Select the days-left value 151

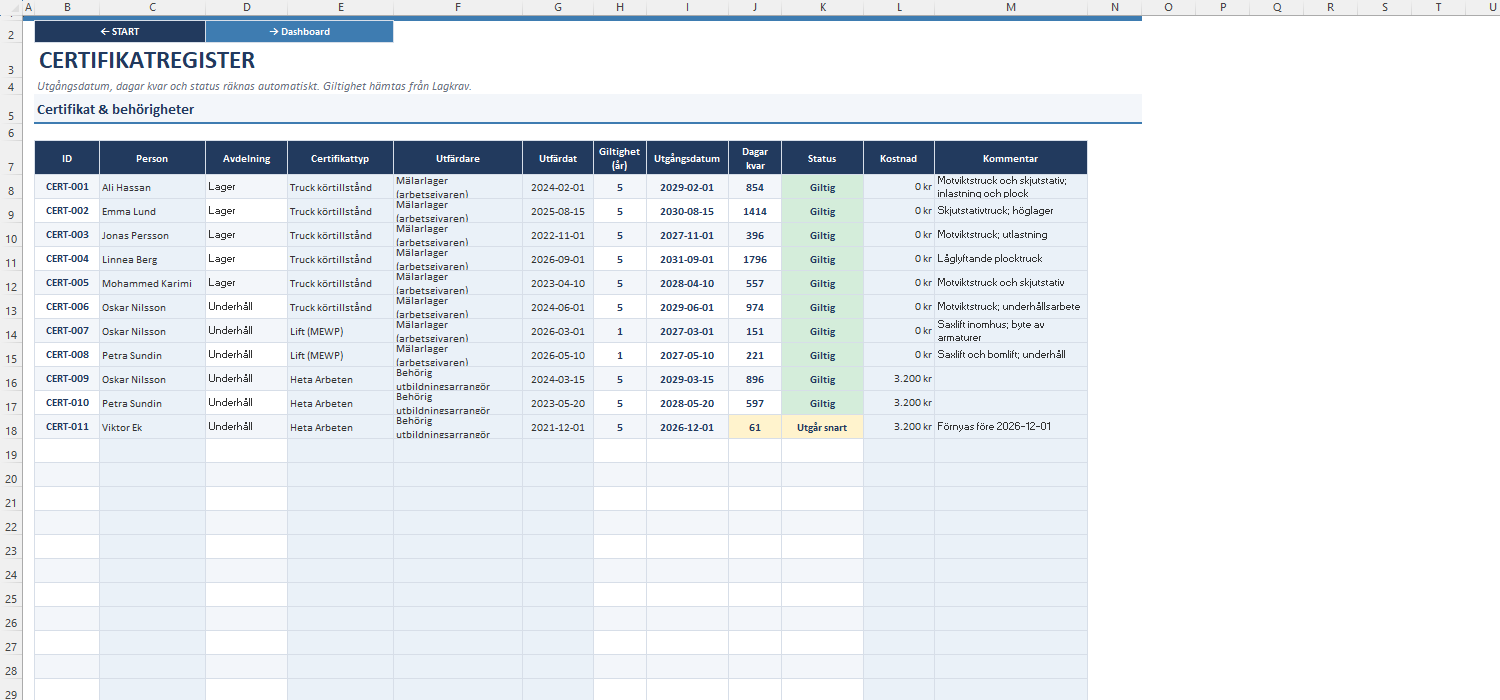pos(755,331)
